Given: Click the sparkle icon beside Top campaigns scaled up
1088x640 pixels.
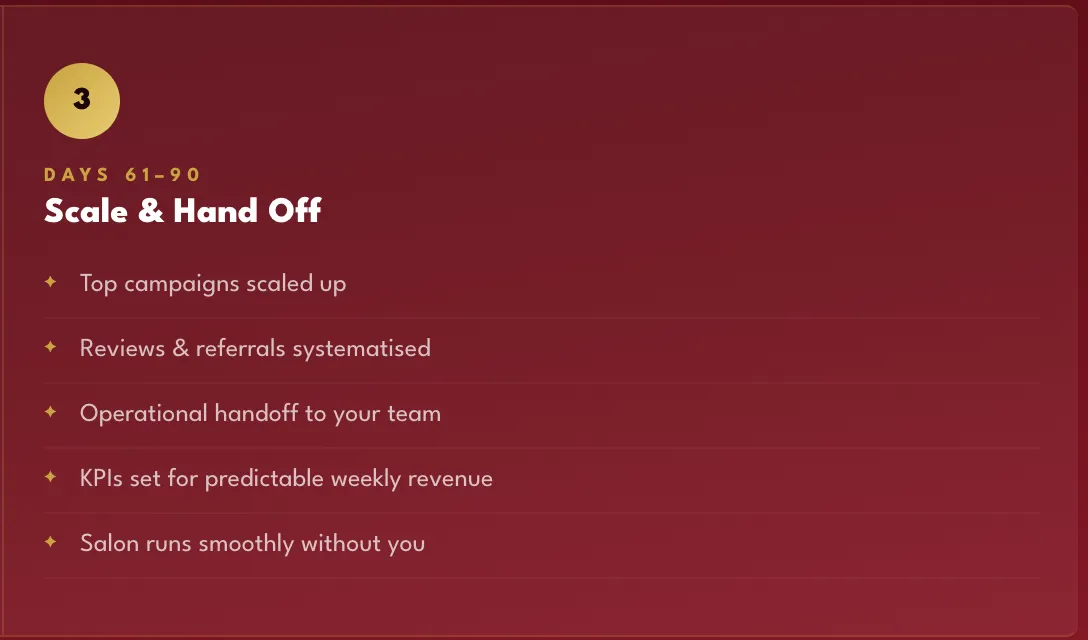Looking at the screenshot, I should [x=51, y=281].
